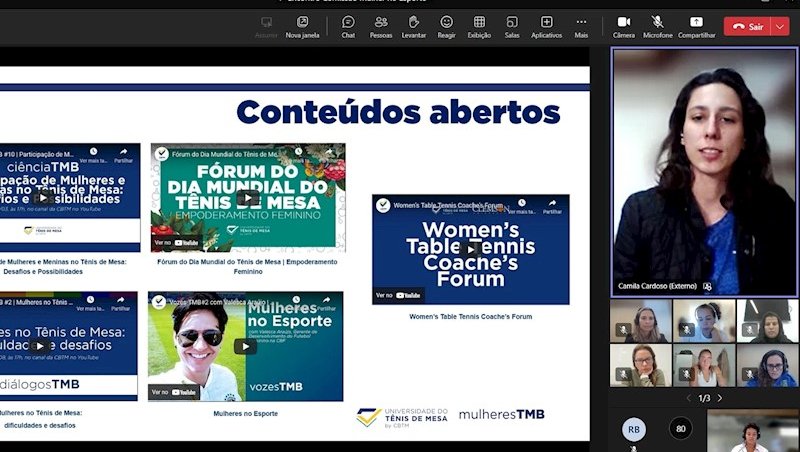Viewport: 800px width, 452px height.
Task: Leave the meeting with Sair
Action: pyautogui.click(x=748, y=27)
